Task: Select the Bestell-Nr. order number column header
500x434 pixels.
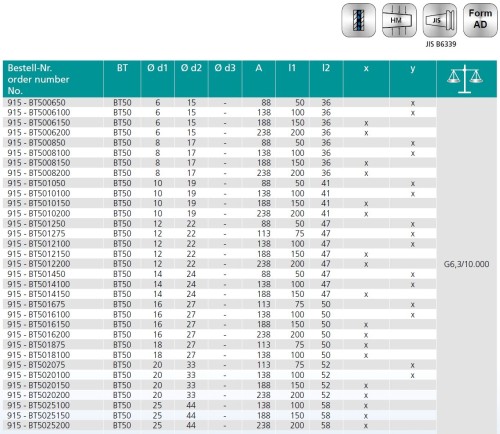Action: click(x=53, y=79)
